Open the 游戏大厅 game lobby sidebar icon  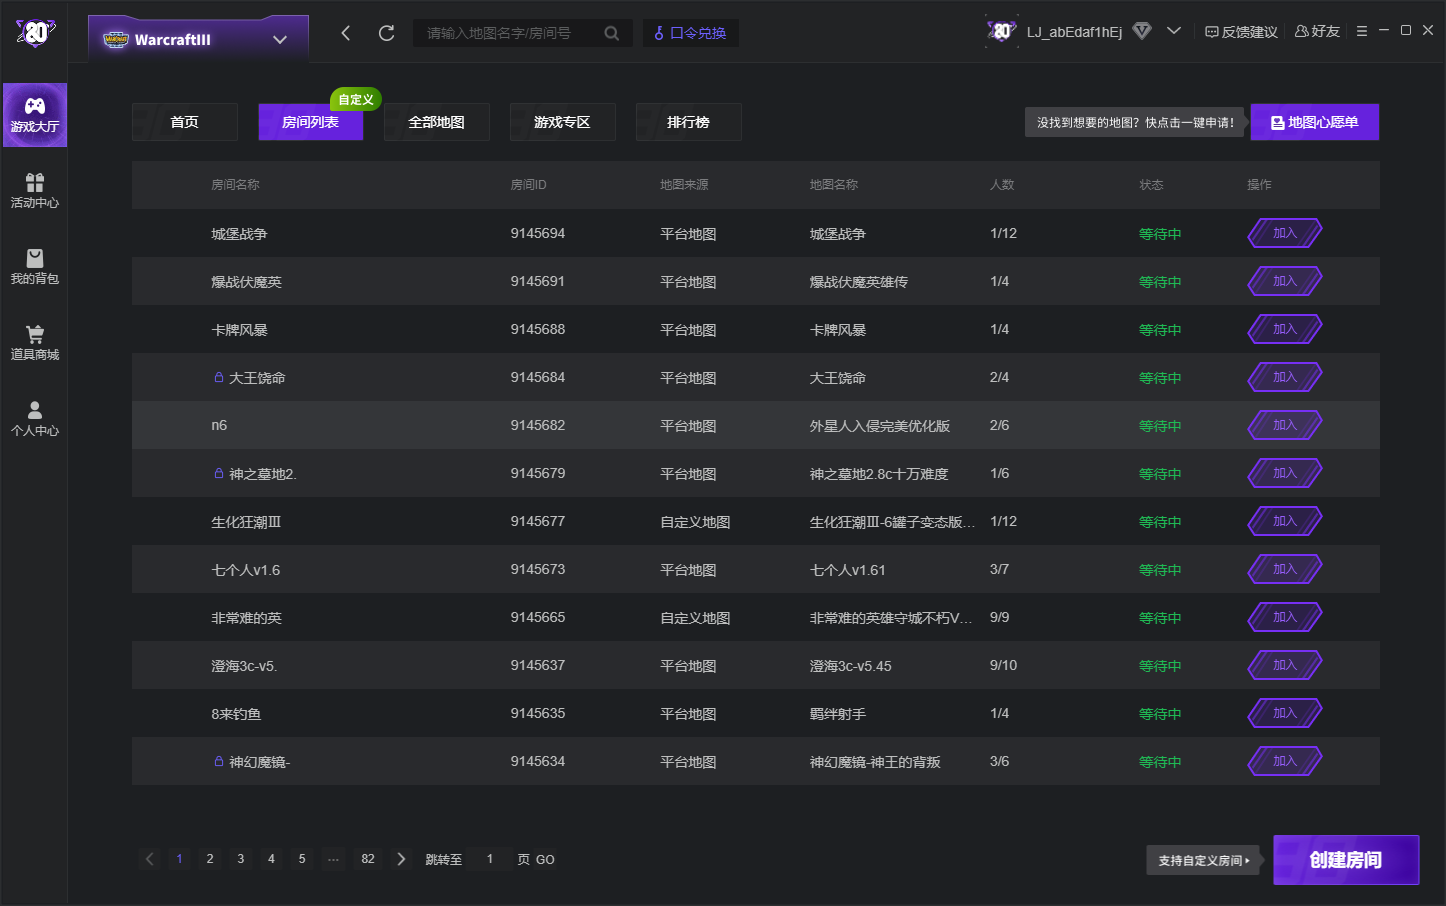35,115
